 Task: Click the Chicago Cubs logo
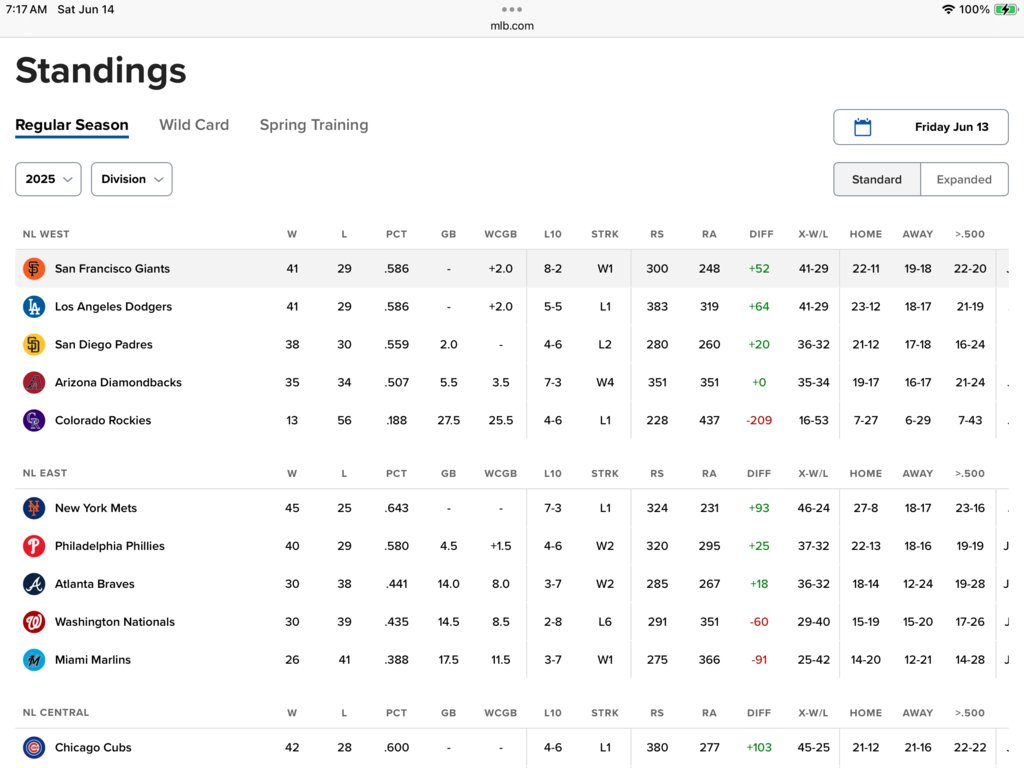coord(34,747)
